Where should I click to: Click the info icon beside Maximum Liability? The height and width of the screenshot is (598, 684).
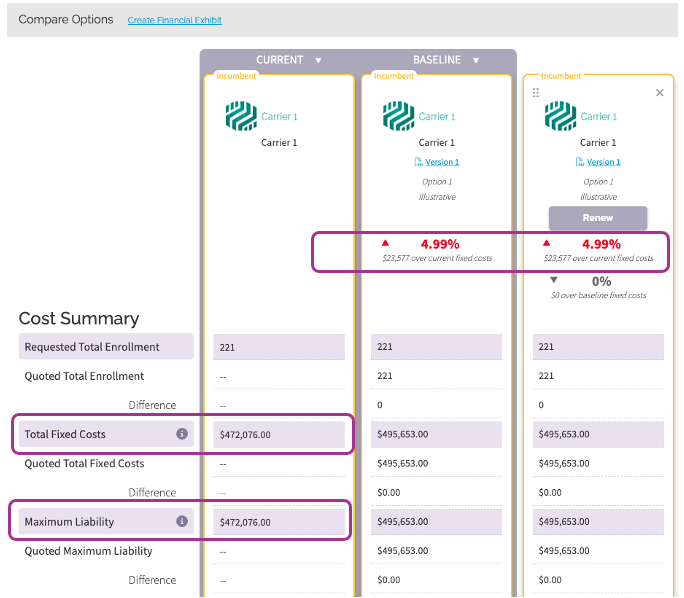182,521
